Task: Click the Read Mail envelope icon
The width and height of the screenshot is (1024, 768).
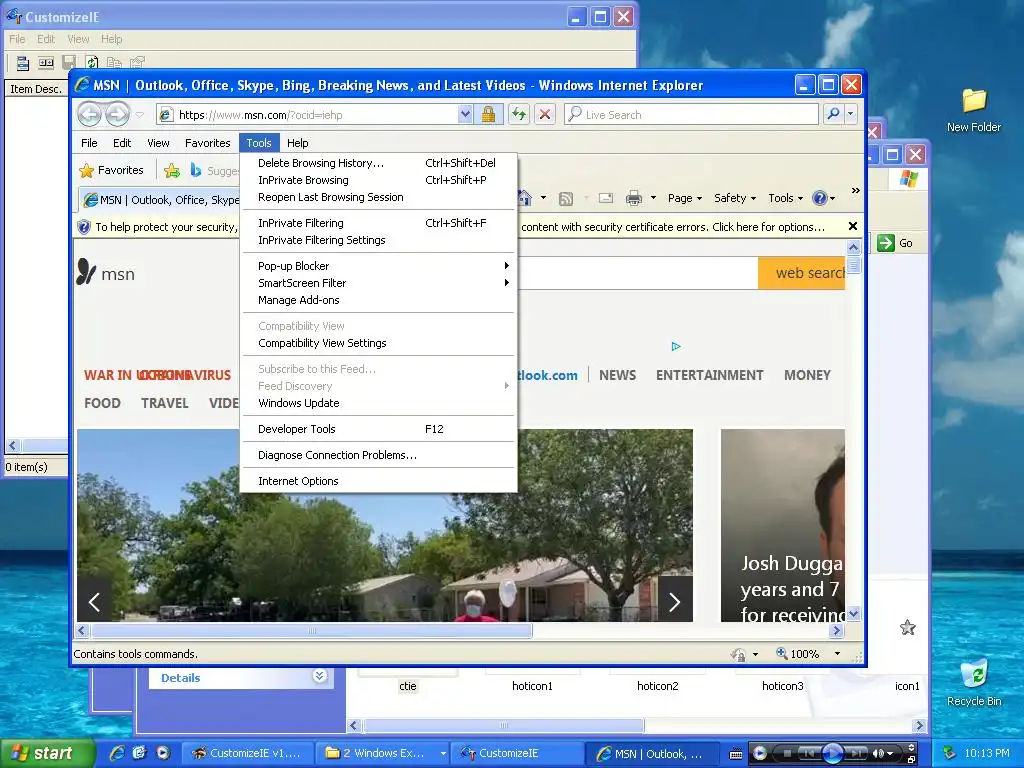Action: click(x=606, y=198)
